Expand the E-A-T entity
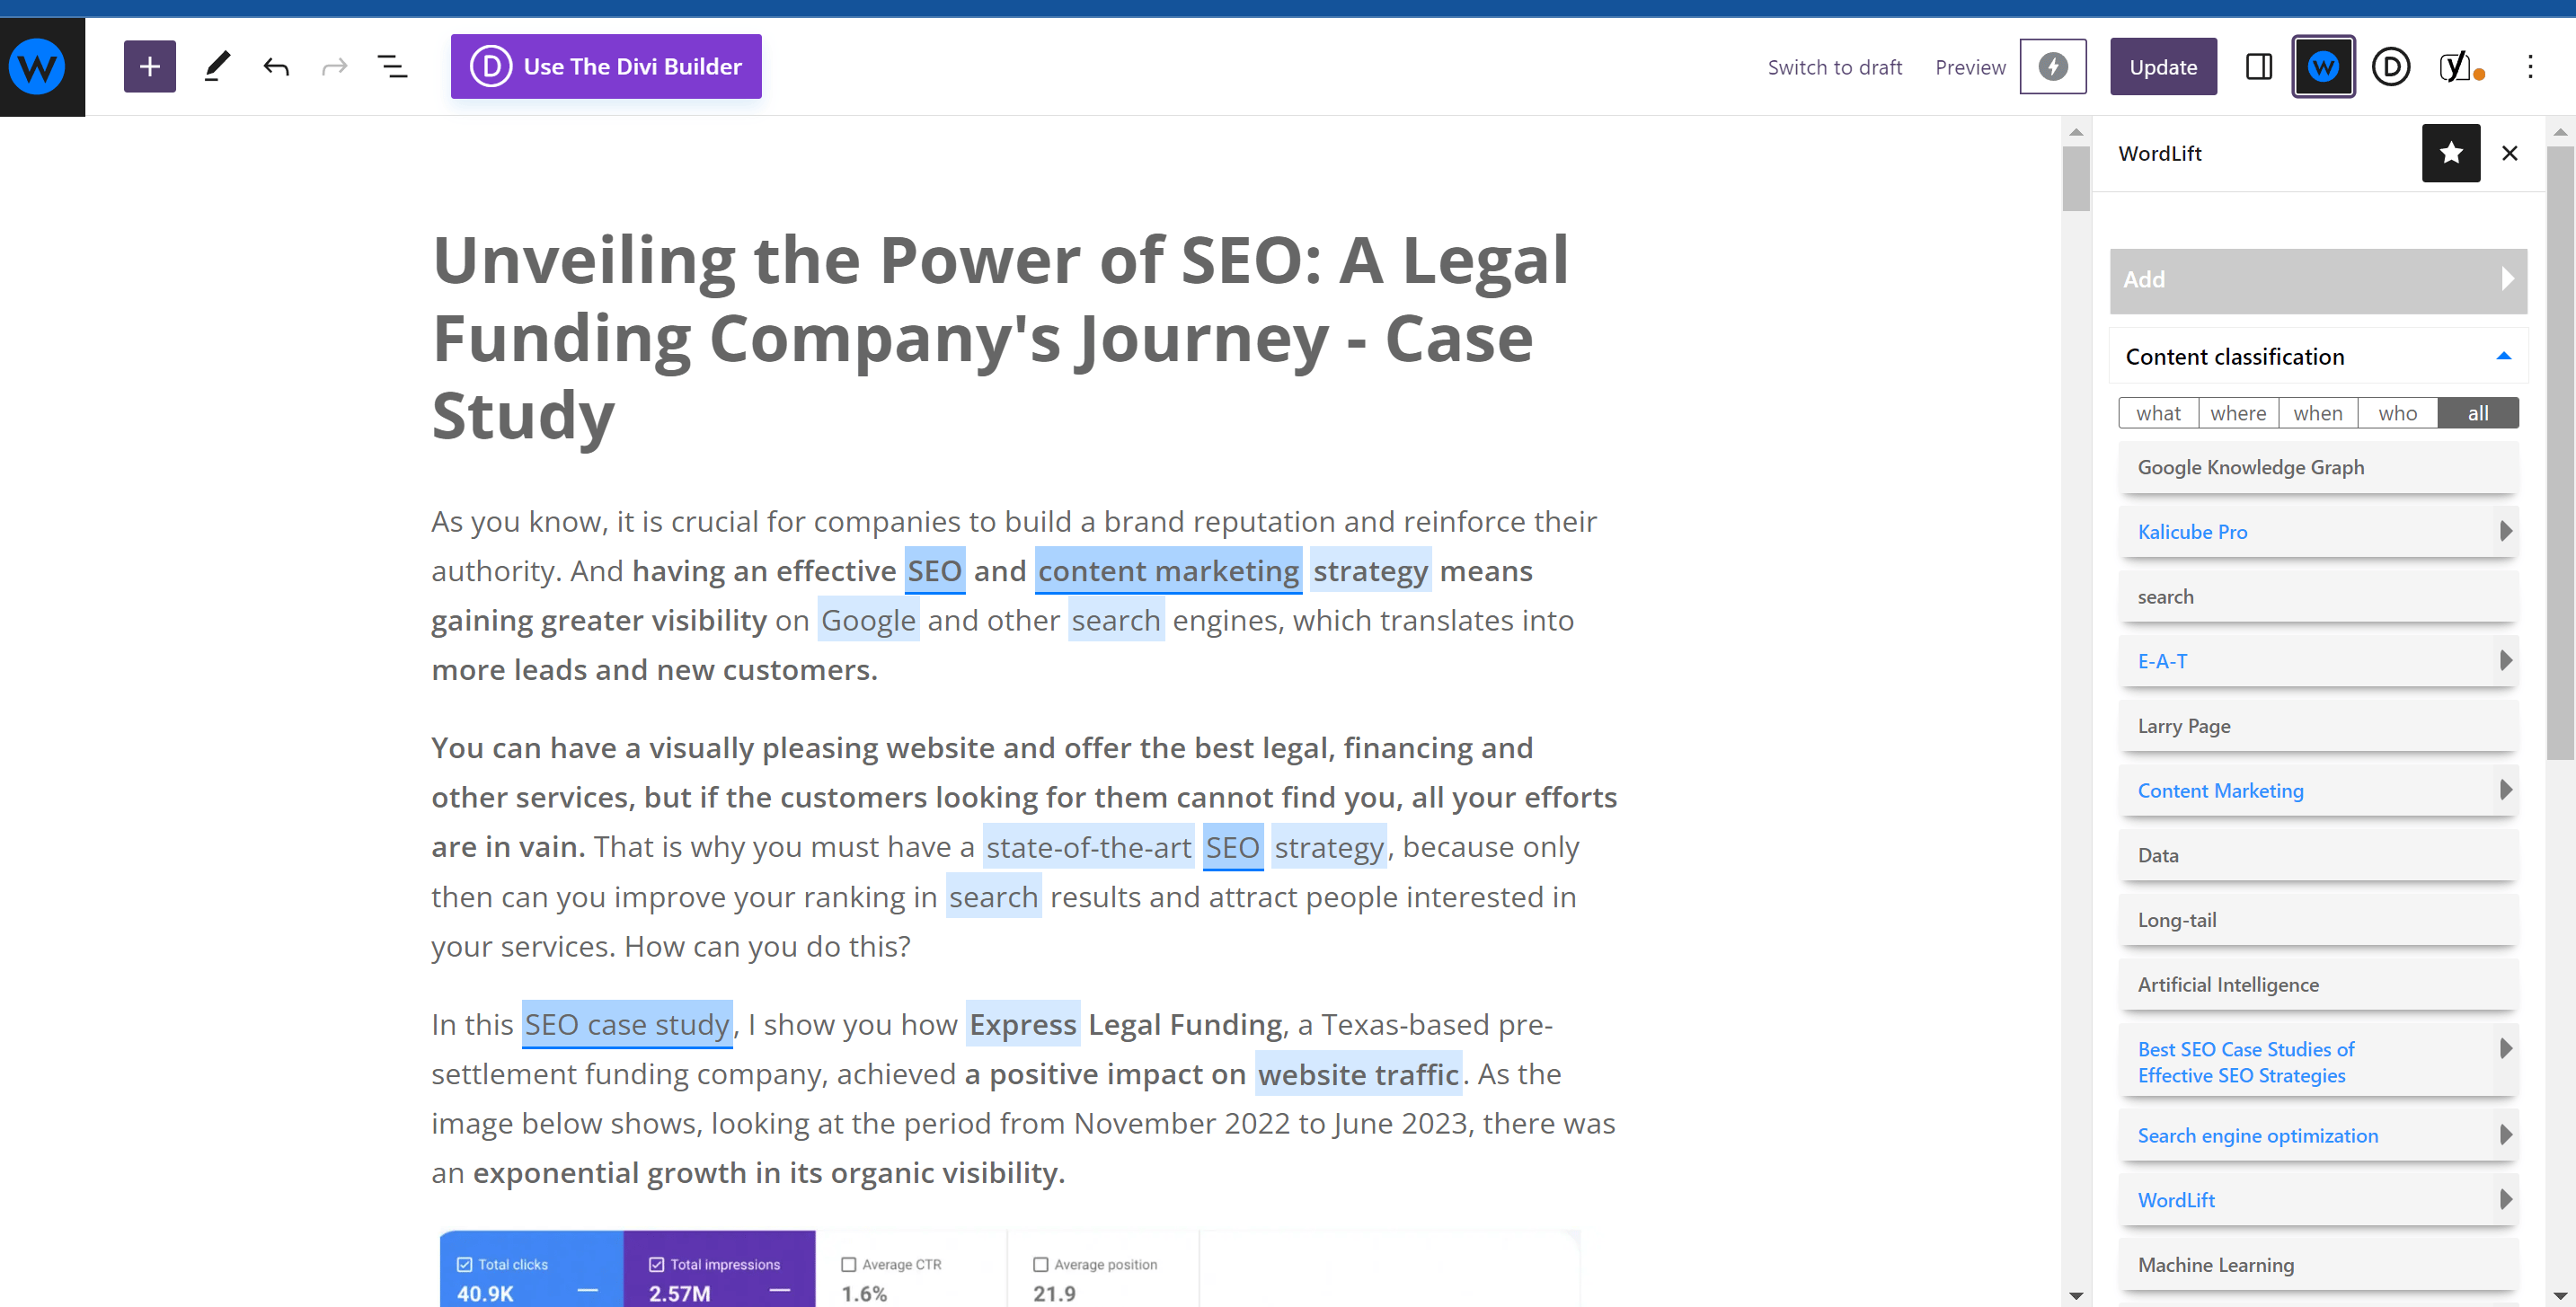2576x1307 pixels. pos(2506,660)
